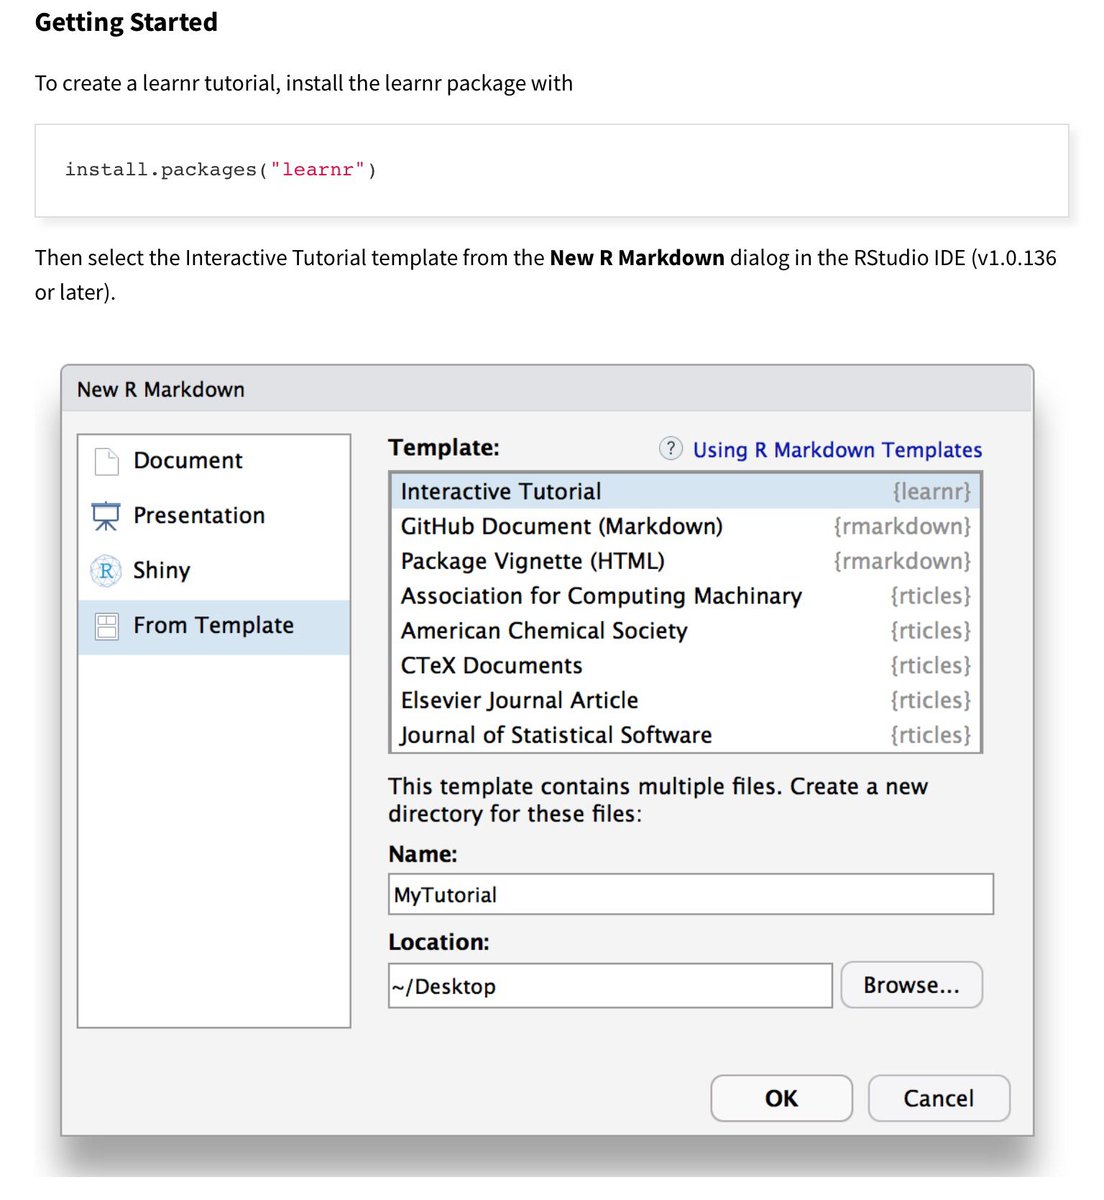Choose Package Vignette (HTML) template

(685, 561)
